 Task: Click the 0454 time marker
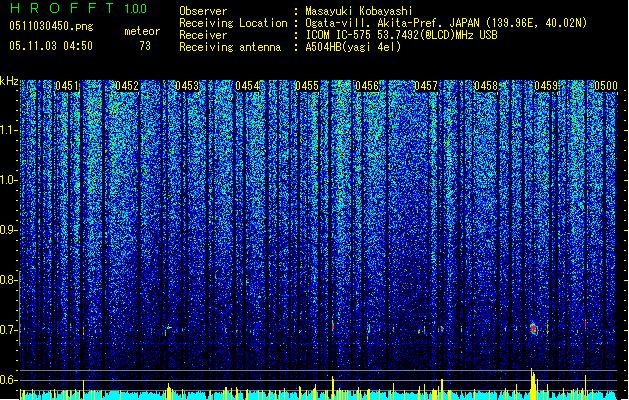coord(247,86)
